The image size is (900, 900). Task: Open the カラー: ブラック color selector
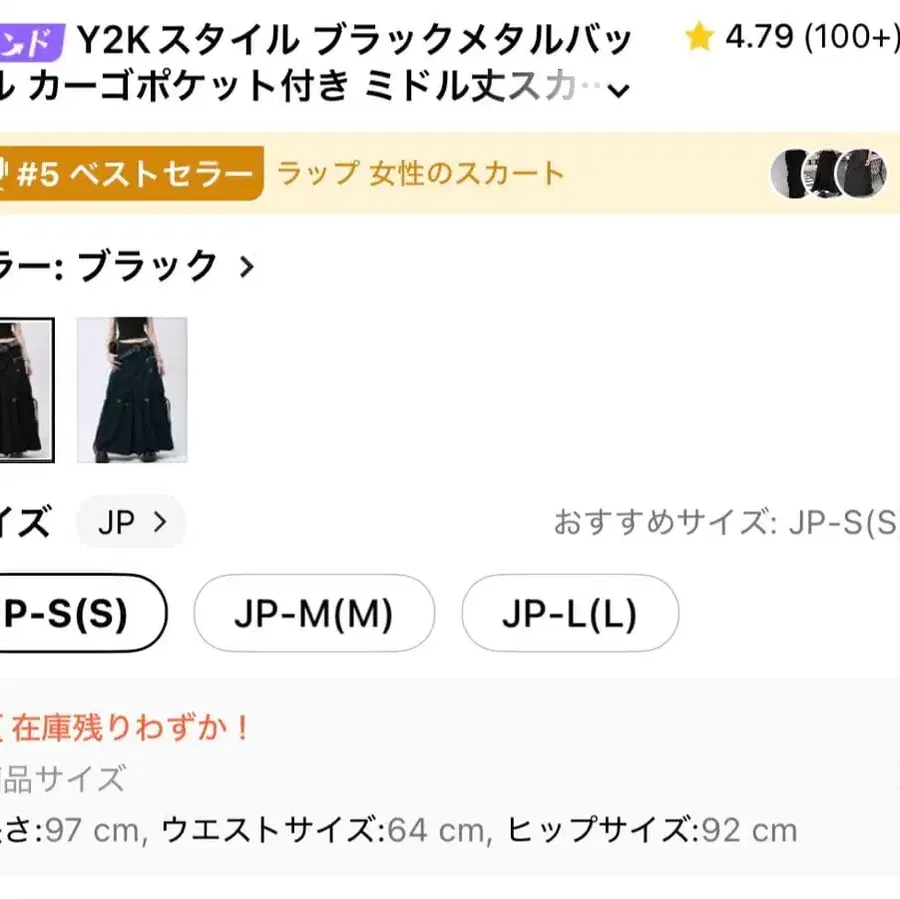[120, 267]
